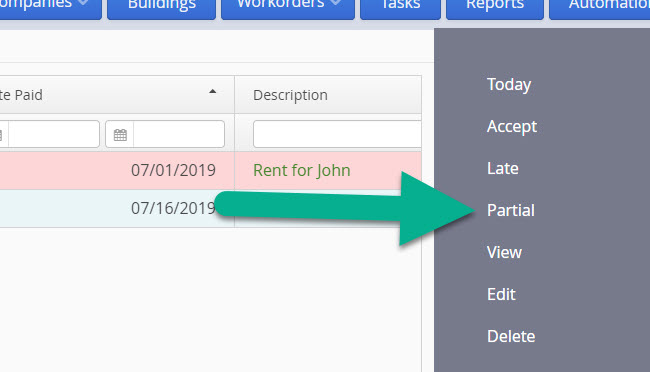Click the Description column header

[x=328, y=95]
